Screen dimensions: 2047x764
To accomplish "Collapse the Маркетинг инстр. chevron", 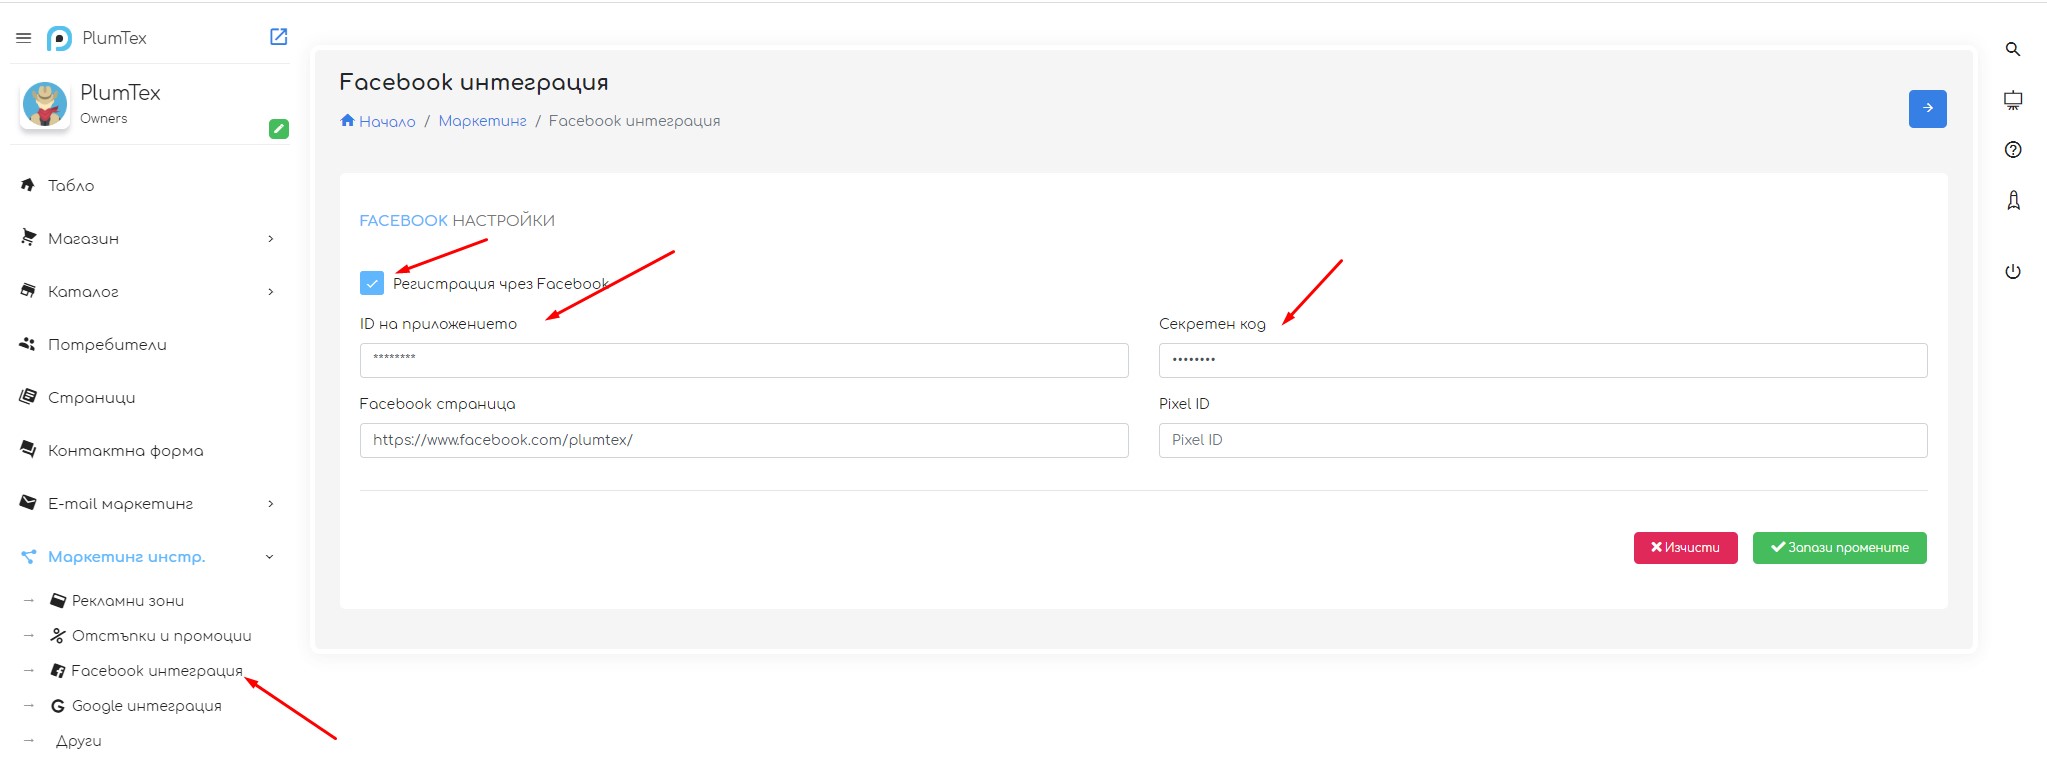I will [269, 556].
